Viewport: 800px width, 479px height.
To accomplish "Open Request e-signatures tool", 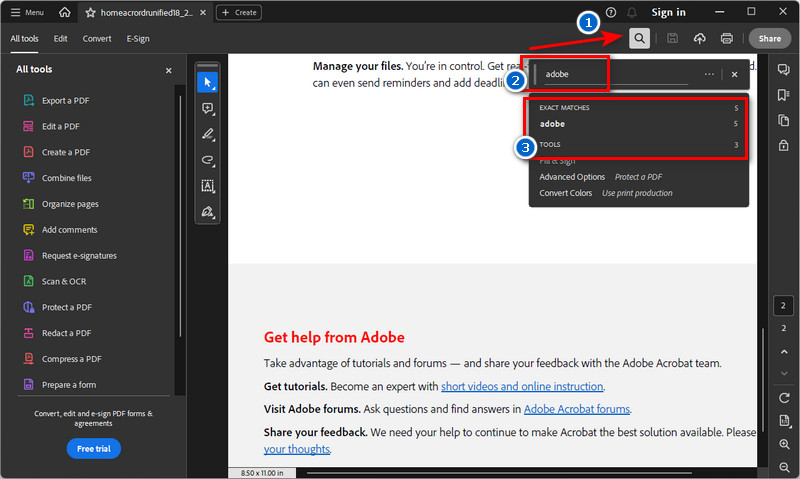I will pos(69,256).
